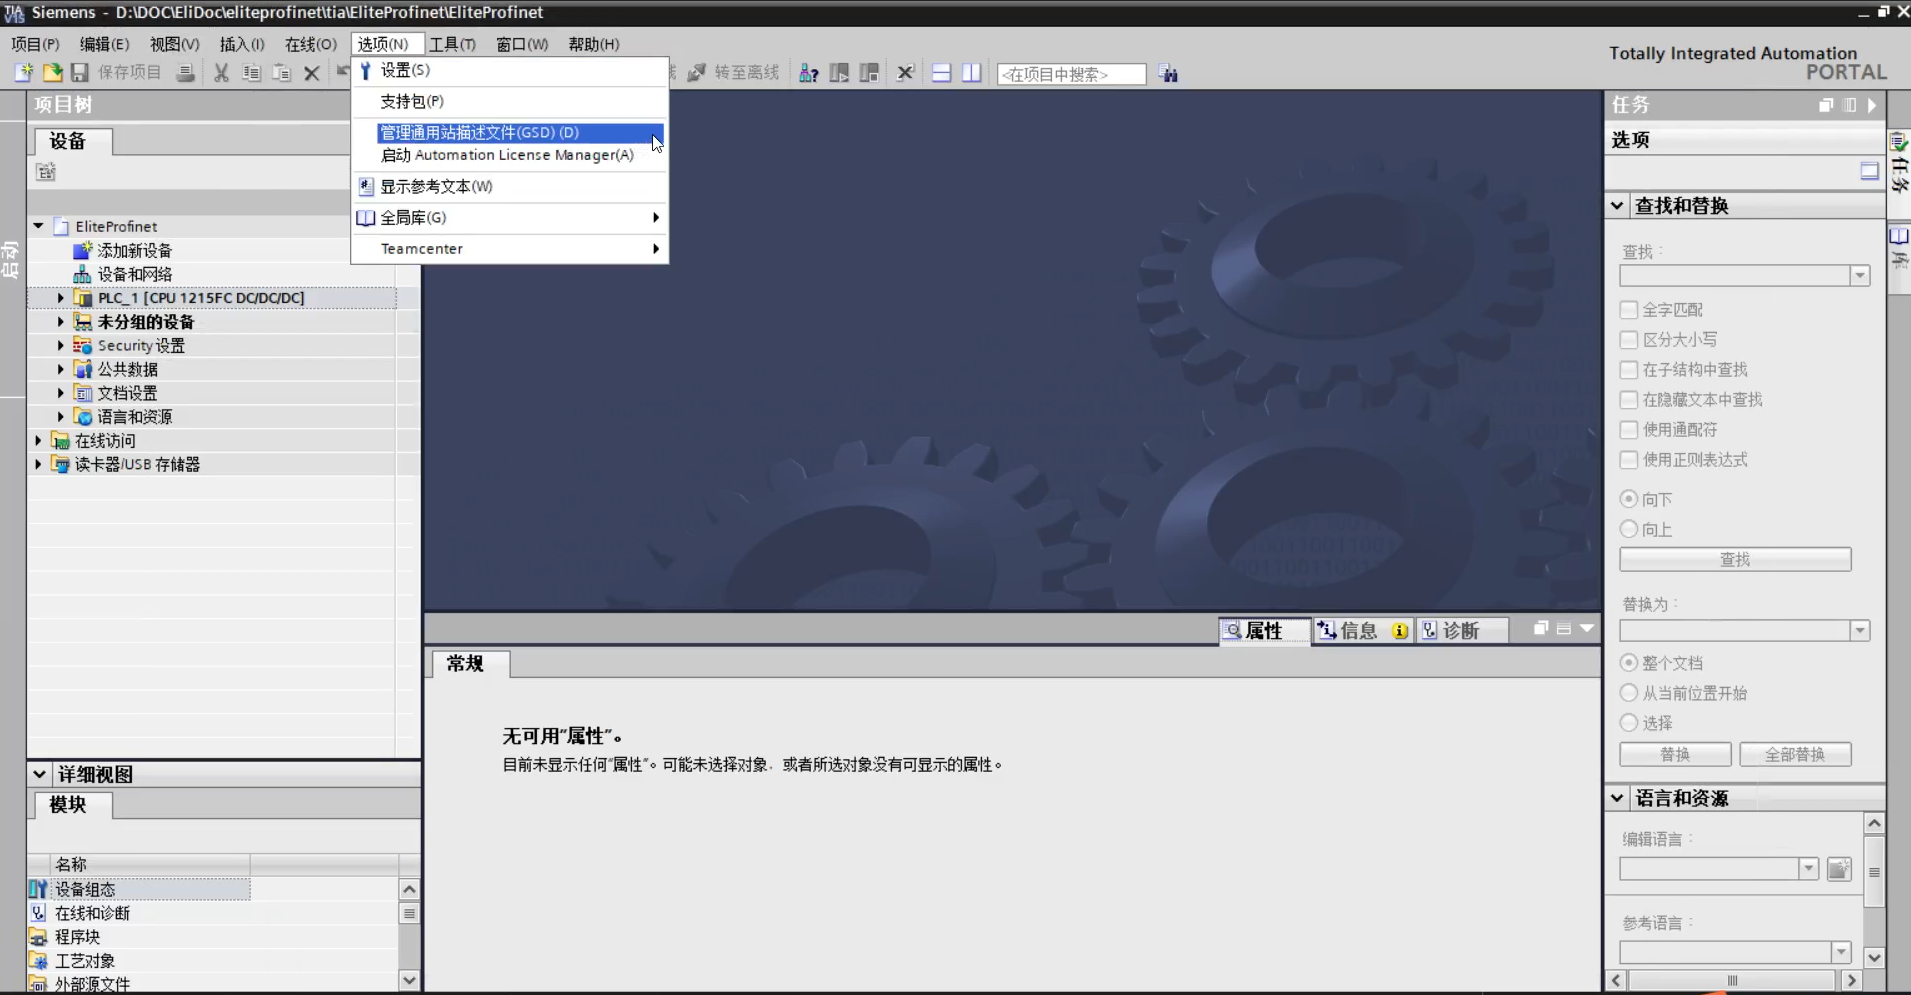Screen dimensions: 1911x995
Task: Click the horizontal split editor icon
Action: tap(941, 73)
